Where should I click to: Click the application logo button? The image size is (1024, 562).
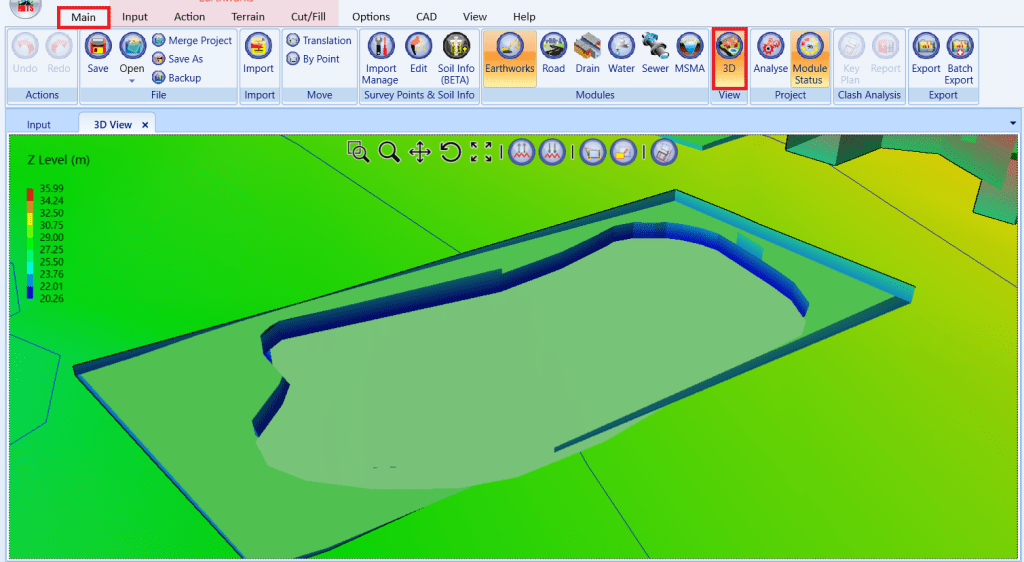click(x=25, y=8)
